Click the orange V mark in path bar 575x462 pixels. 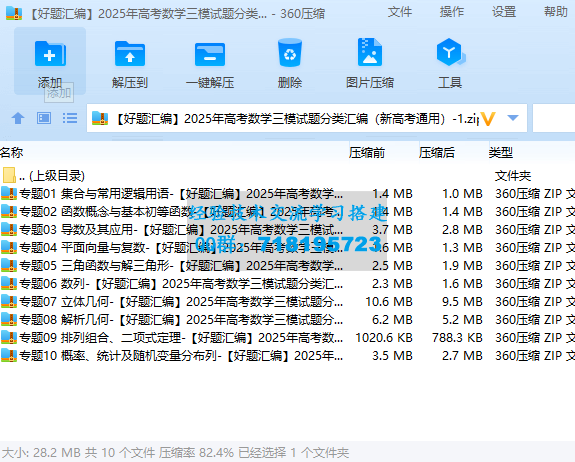point(488,118)
